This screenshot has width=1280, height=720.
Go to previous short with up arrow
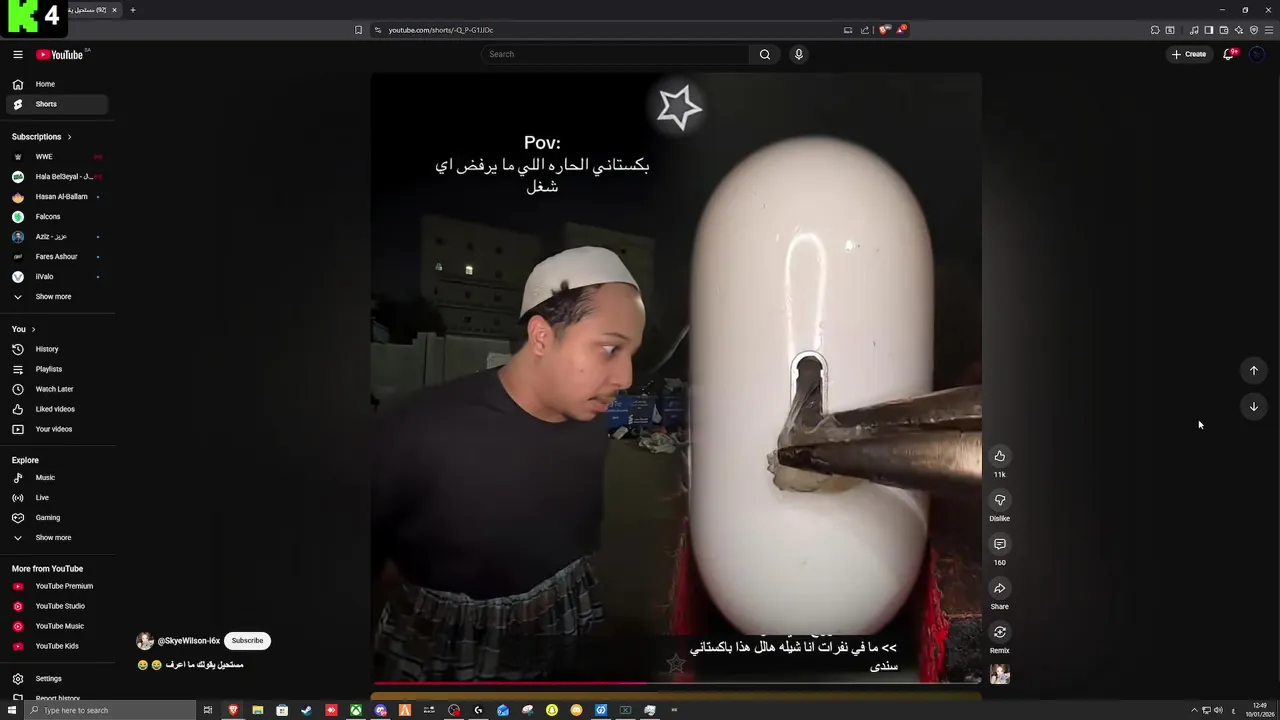click(1254, 370)
